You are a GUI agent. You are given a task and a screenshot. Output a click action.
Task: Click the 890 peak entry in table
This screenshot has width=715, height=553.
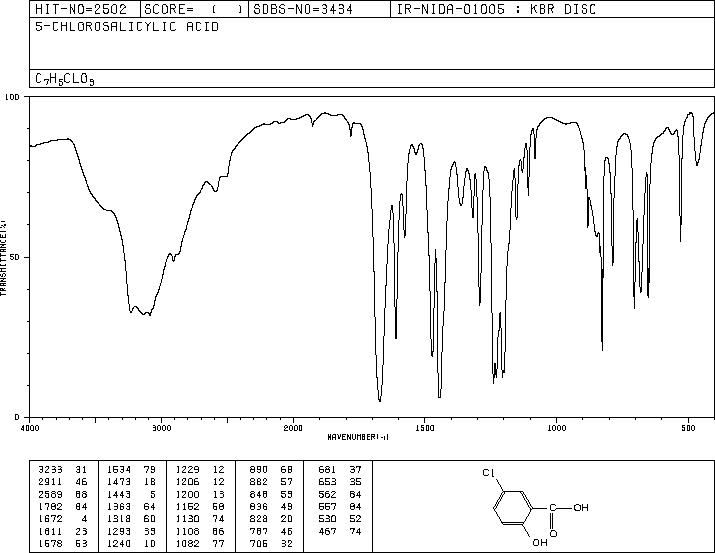pos(271,469)
